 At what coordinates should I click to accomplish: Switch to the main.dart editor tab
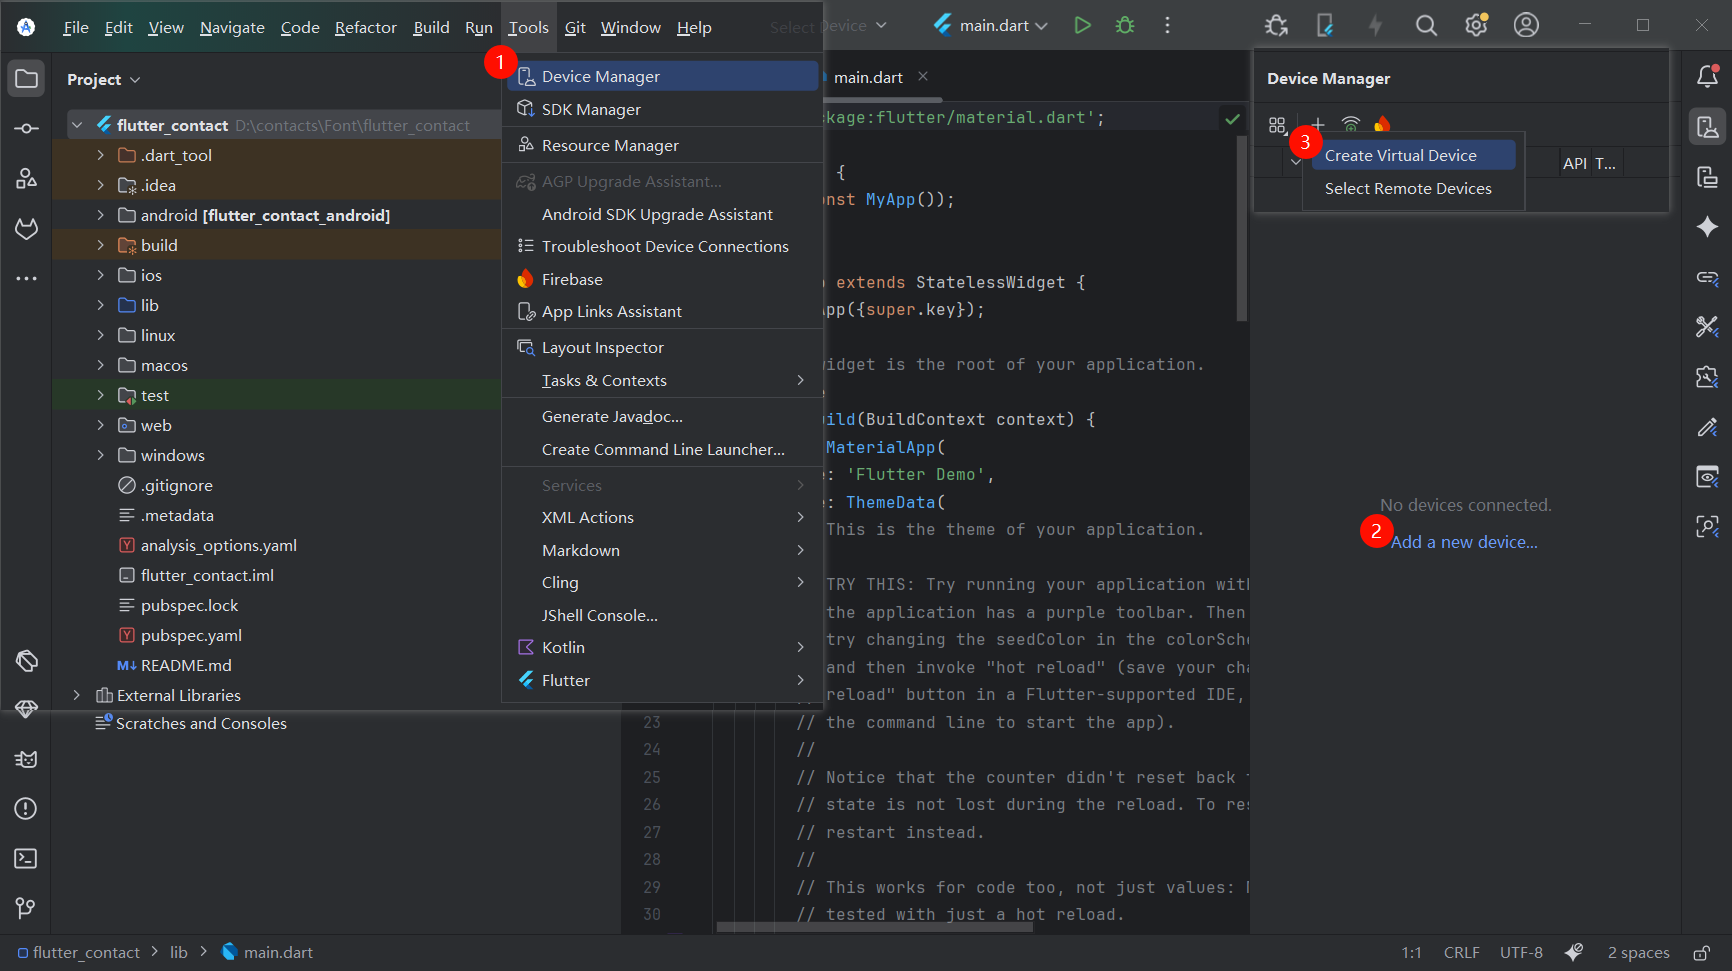pyautogui.click(x=868, y=77)
